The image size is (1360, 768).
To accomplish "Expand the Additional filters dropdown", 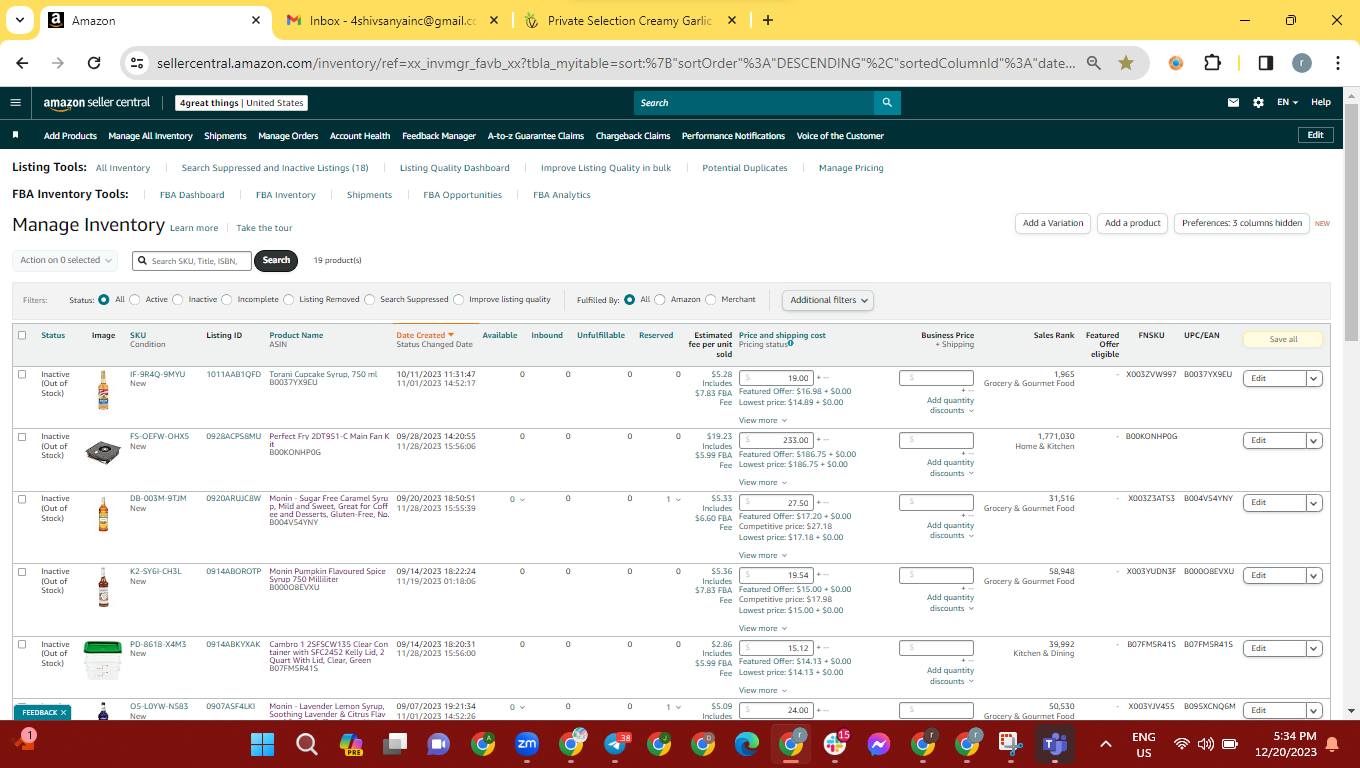I will 828,300.
